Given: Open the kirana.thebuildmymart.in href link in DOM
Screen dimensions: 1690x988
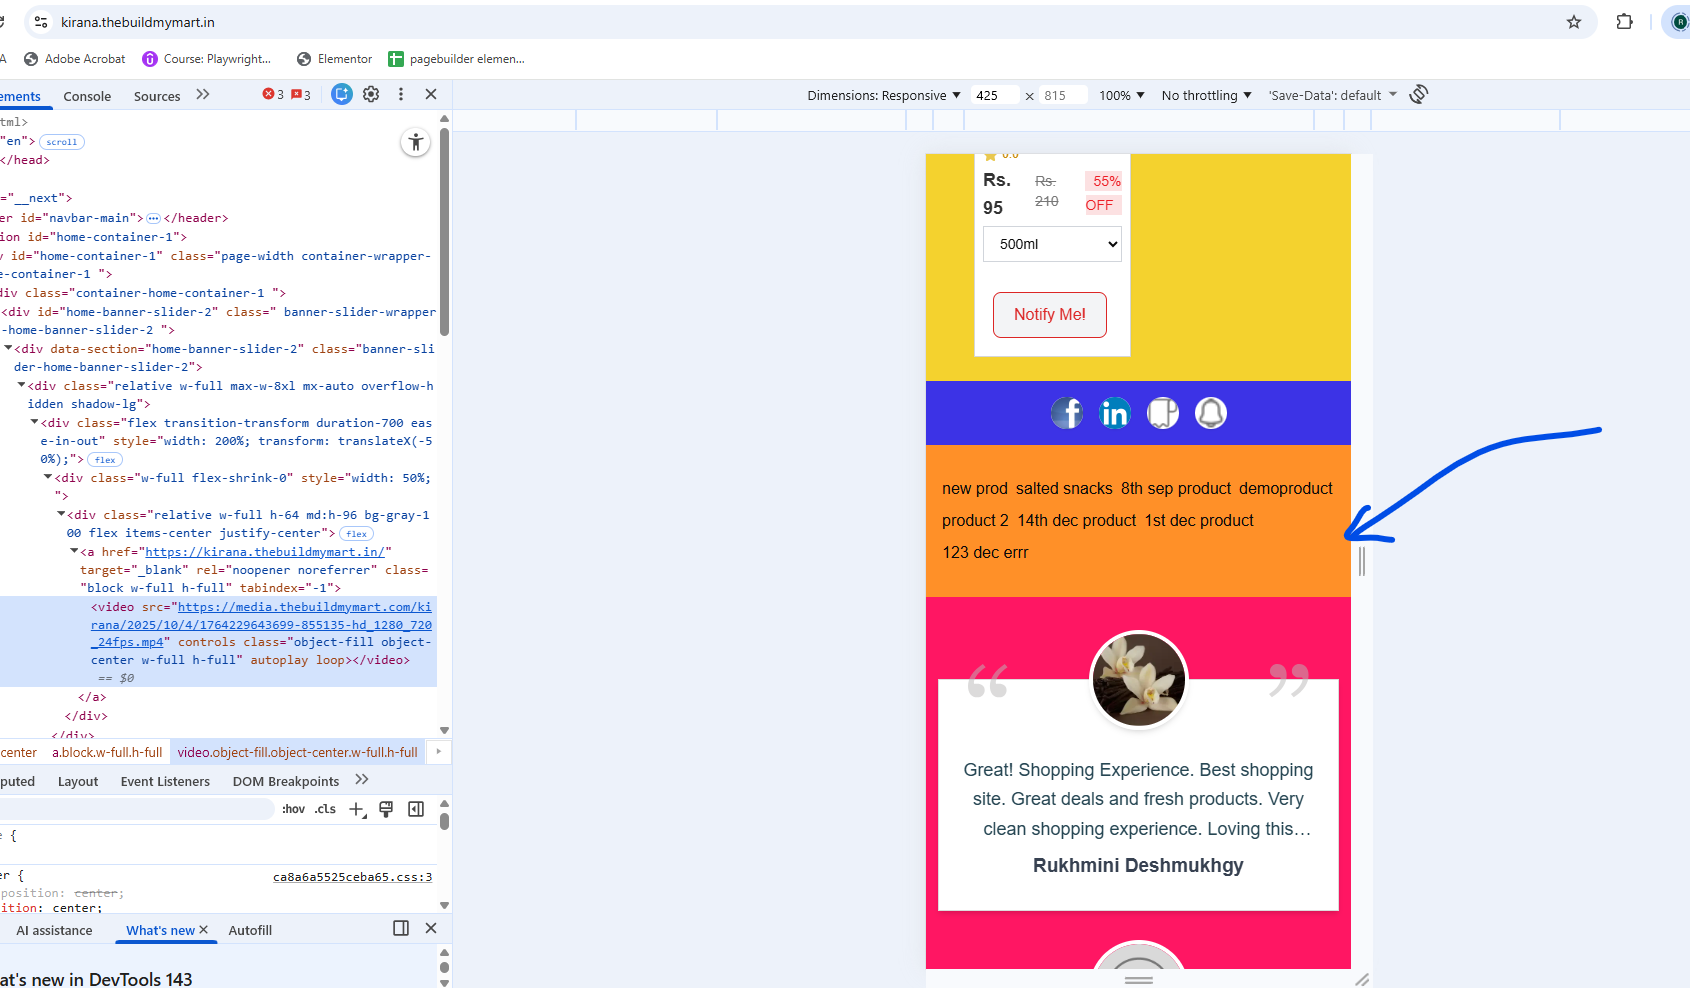Looking at the screenshot, I should tap(265, 552).
